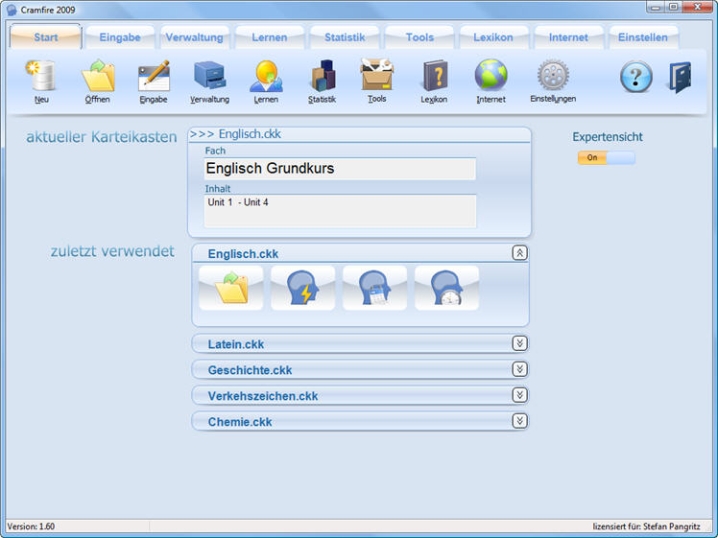The width and height of the screenshot is (718, 538).
Task: Click the head-with-clock learning icon
Action: [x=447, y=288]
